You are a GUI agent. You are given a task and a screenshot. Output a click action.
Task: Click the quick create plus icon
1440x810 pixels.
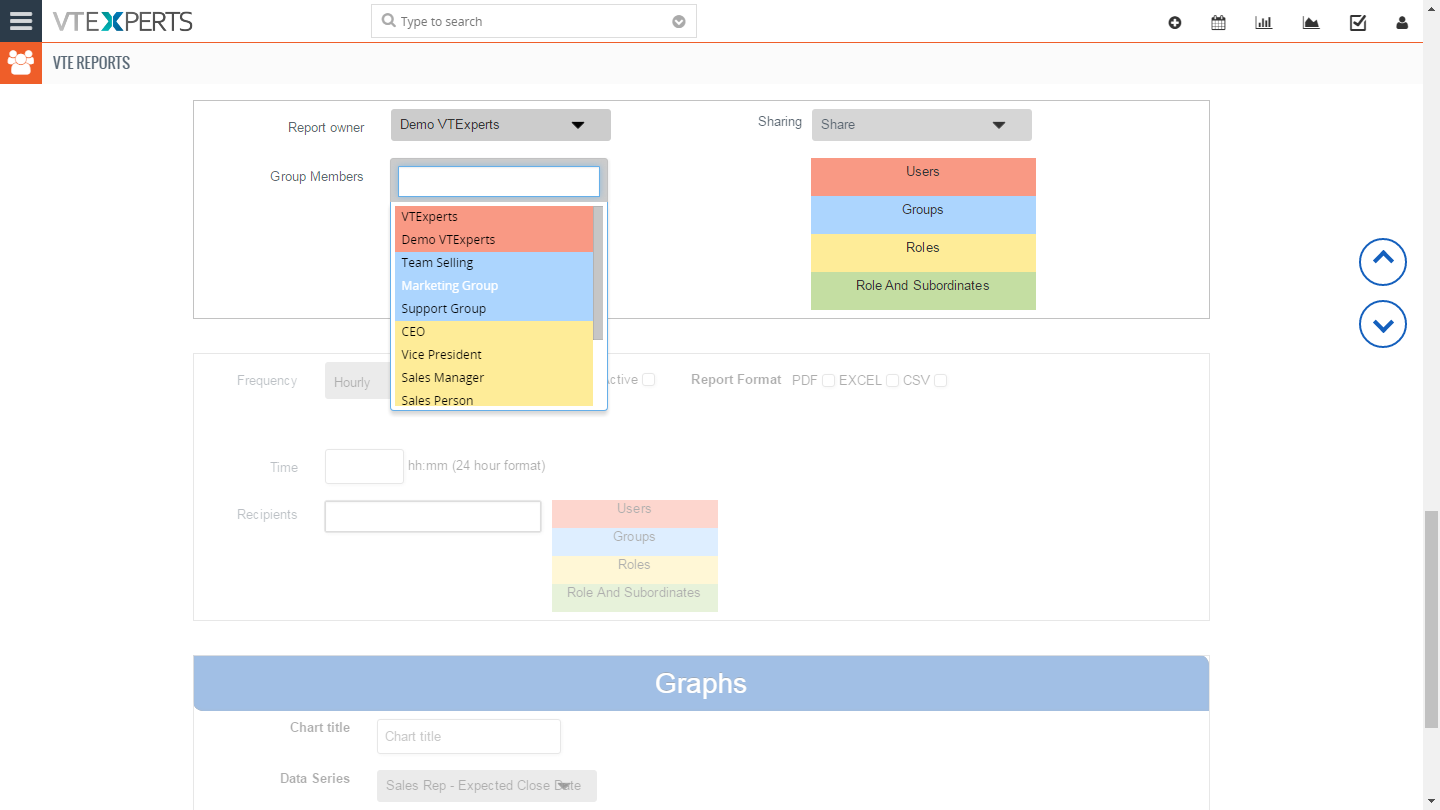coord(1175,23)
